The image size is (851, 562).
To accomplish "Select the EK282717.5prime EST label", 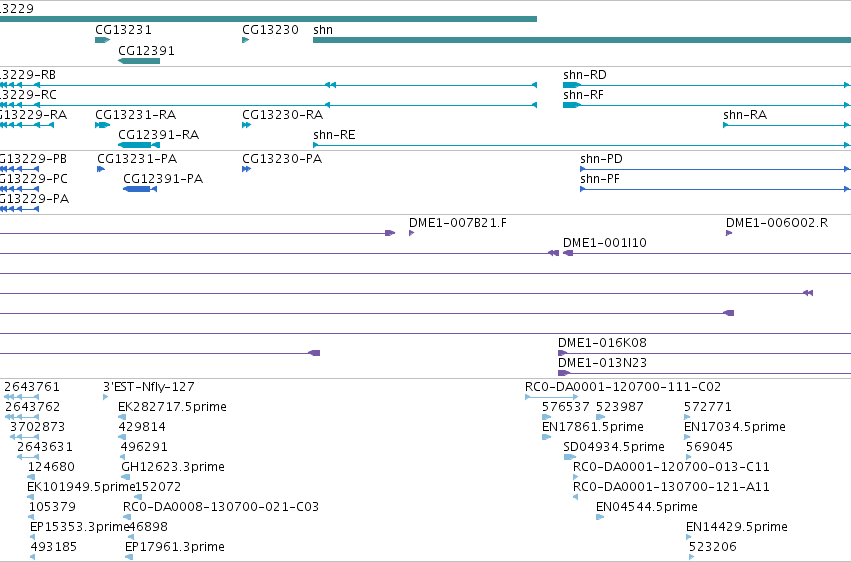I will coord(172,406).
